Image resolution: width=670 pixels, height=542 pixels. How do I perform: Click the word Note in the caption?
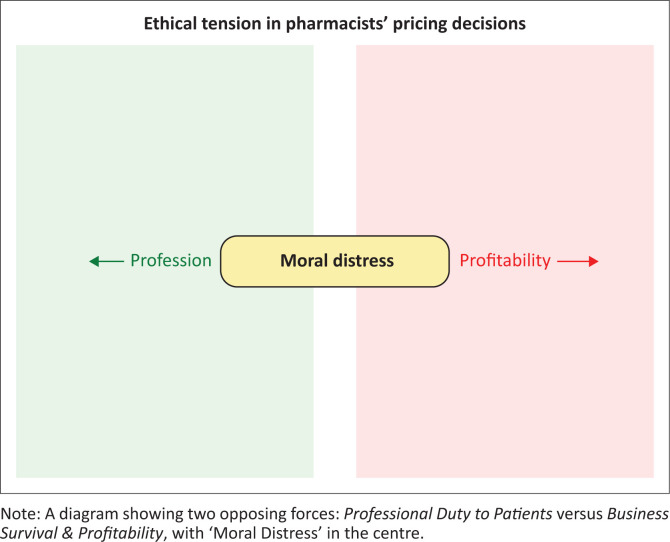[18, 513]
